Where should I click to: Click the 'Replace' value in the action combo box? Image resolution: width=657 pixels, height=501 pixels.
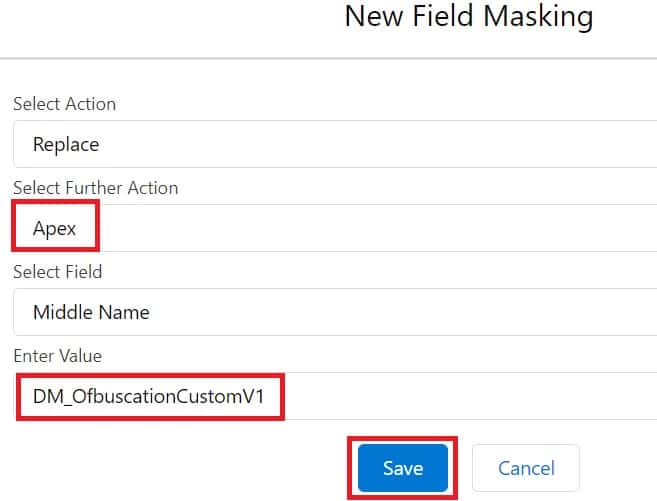pos(66,144)
